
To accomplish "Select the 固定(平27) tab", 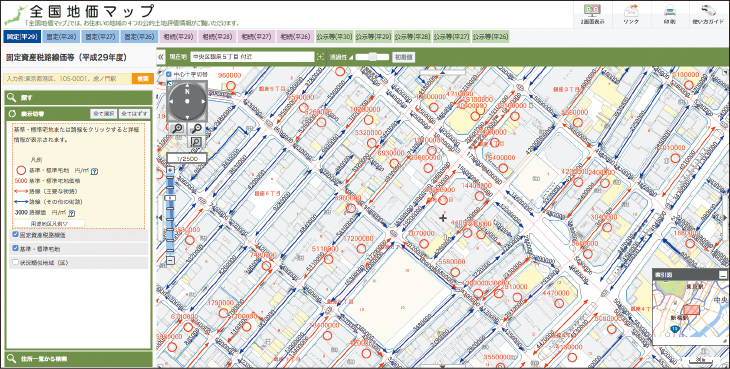I will pos(101,37).
